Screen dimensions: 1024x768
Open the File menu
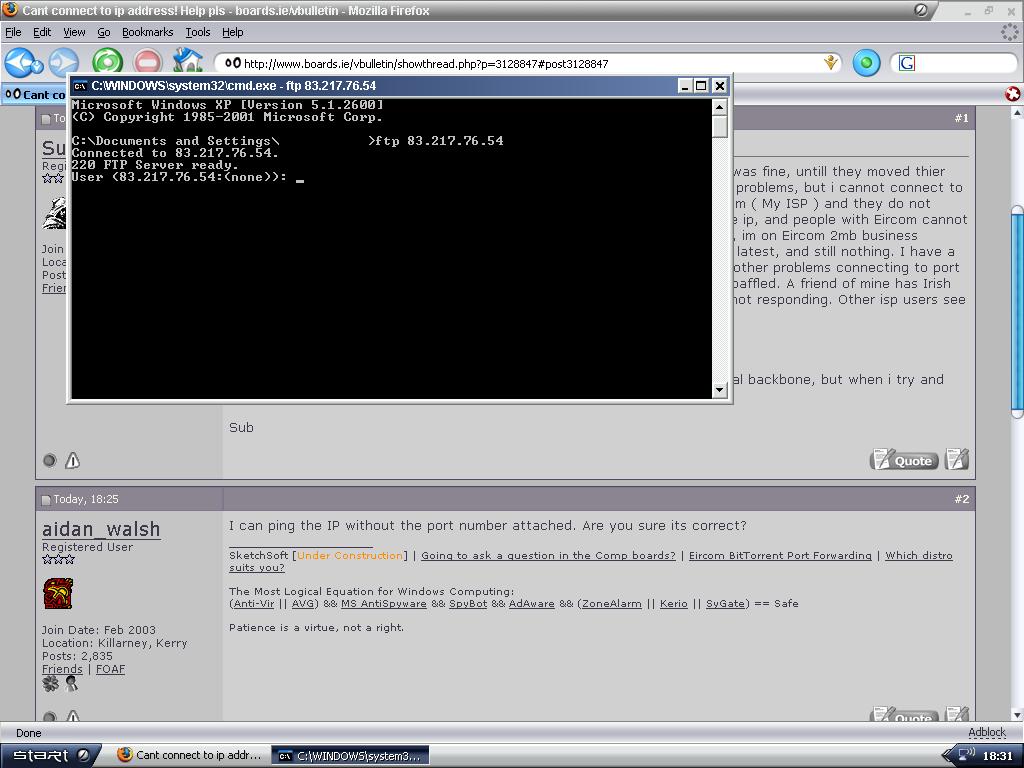click(x=13, y=32)
